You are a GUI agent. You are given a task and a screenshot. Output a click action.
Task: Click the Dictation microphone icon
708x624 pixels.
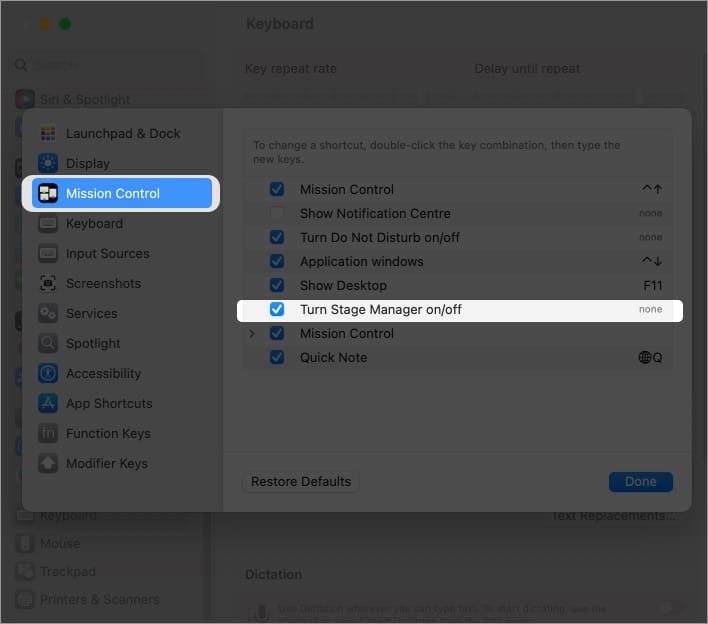click(261, 612)
